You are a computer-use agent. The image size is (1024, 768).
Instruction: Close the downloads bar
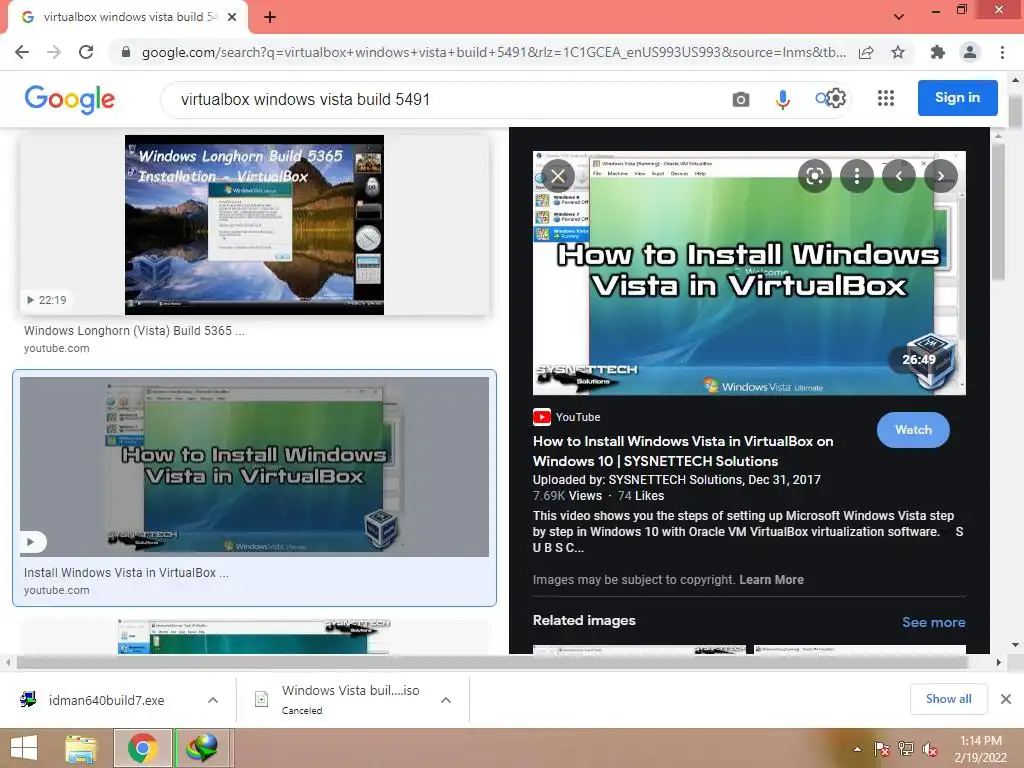[x=1006, y=699]
